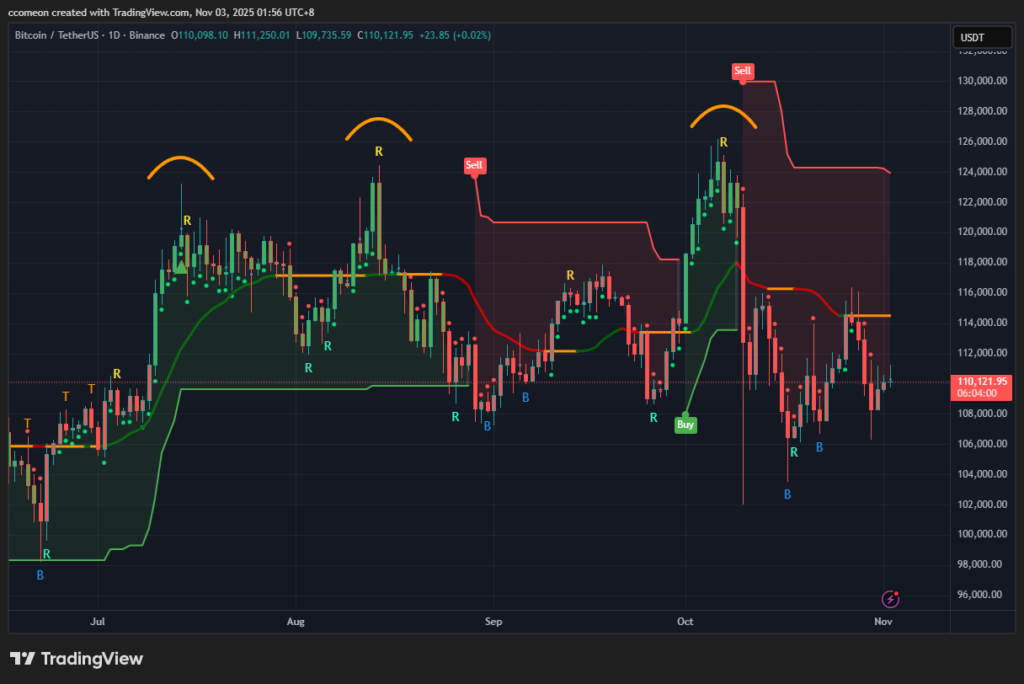The width and height of the screenshot is (1024, 684).
Task: Select the green Buy signal label
Action: pos(685,424)
